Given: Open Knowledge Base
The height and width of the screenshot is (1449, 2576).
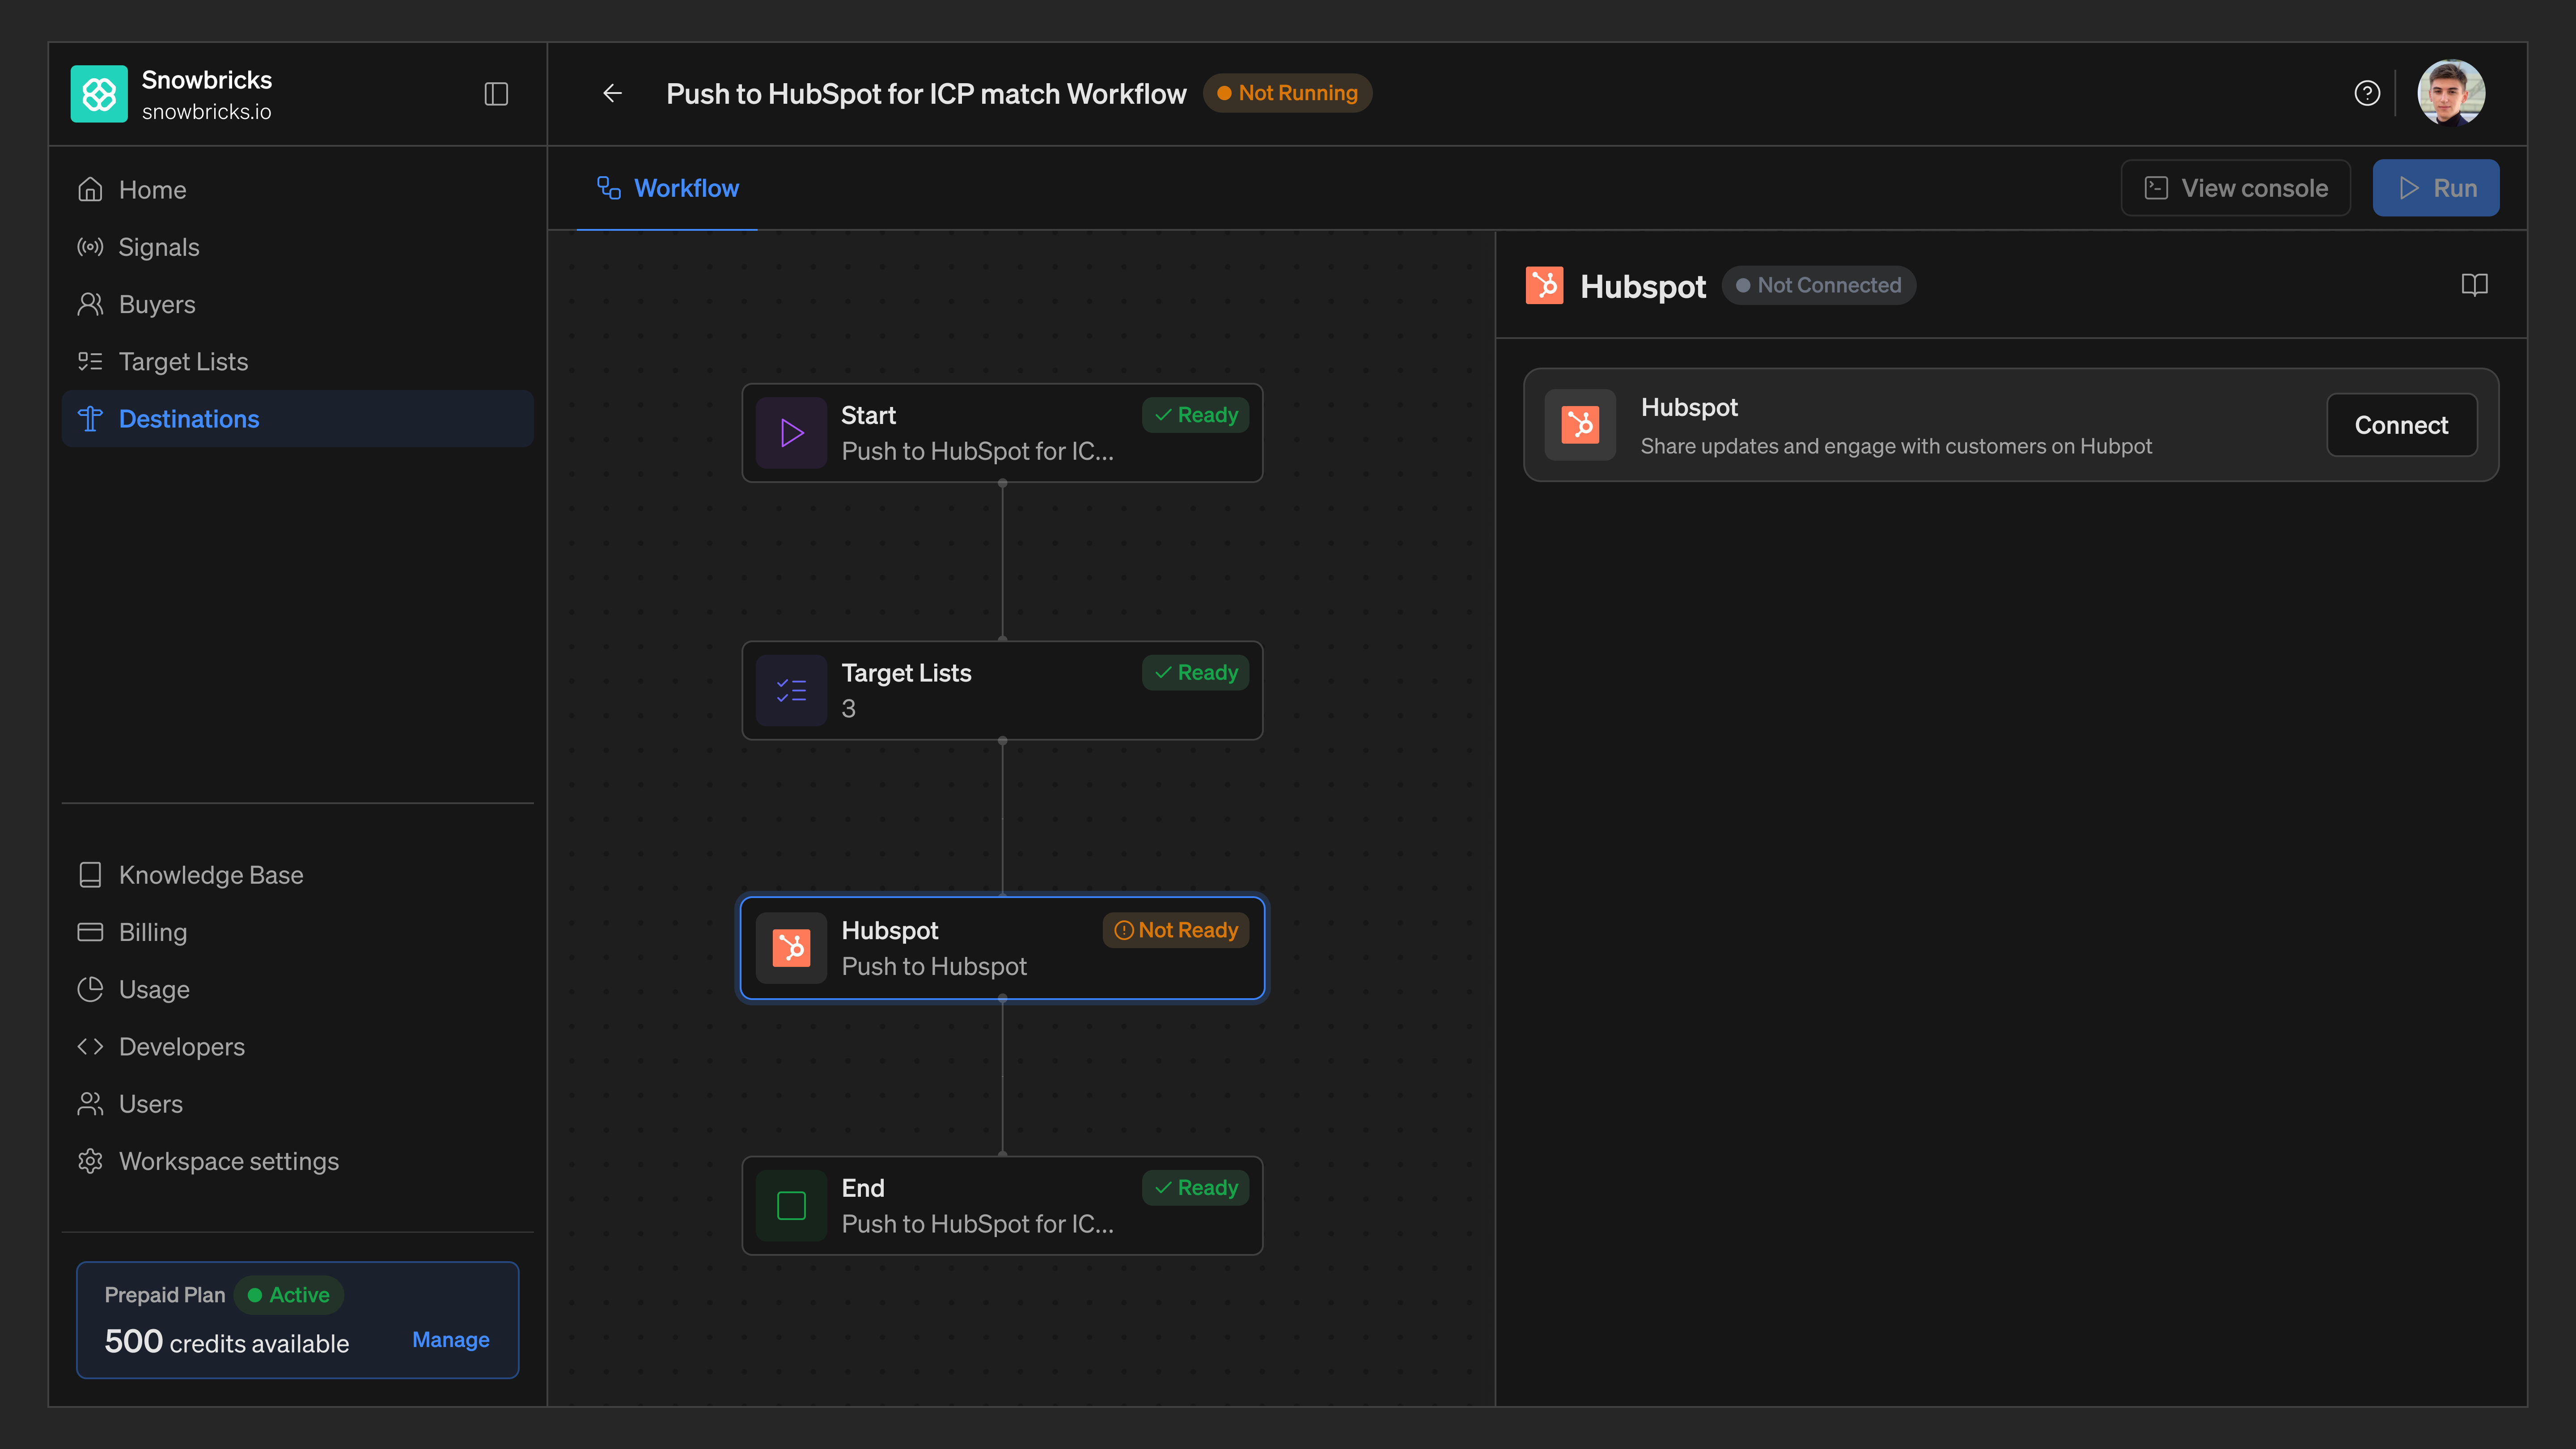Looking at the screenshot, I should tap(298, 875).
